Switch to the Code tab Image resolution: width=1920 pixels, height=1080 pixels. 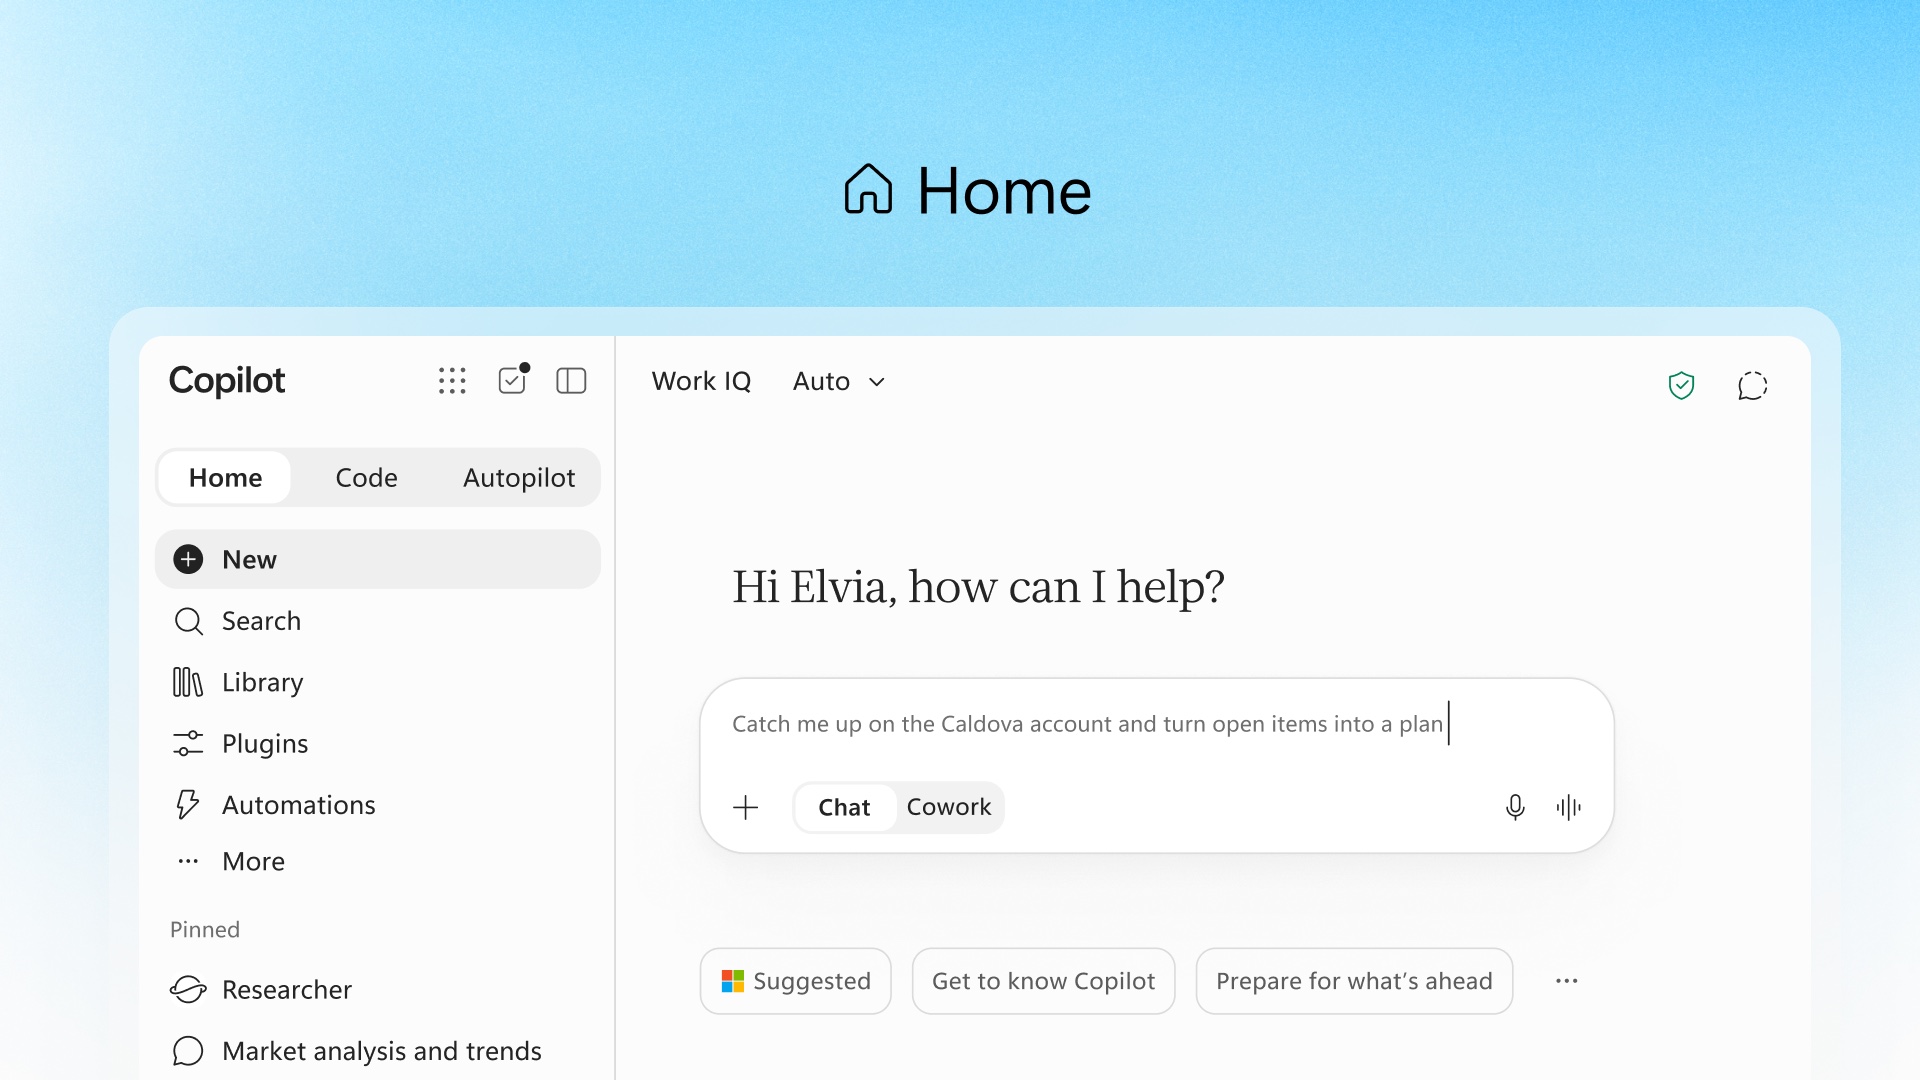(366, 478)
